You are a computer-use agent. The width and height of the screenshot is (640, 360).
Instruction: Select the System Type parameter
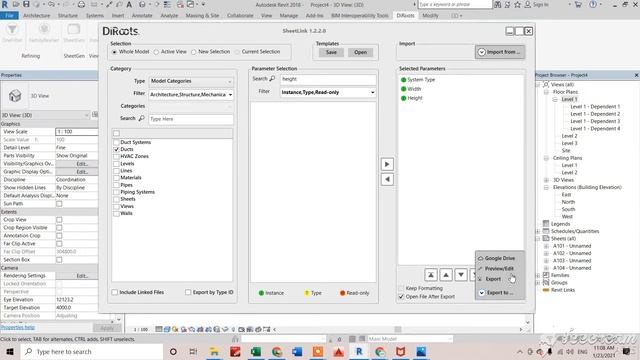point(421,80)
